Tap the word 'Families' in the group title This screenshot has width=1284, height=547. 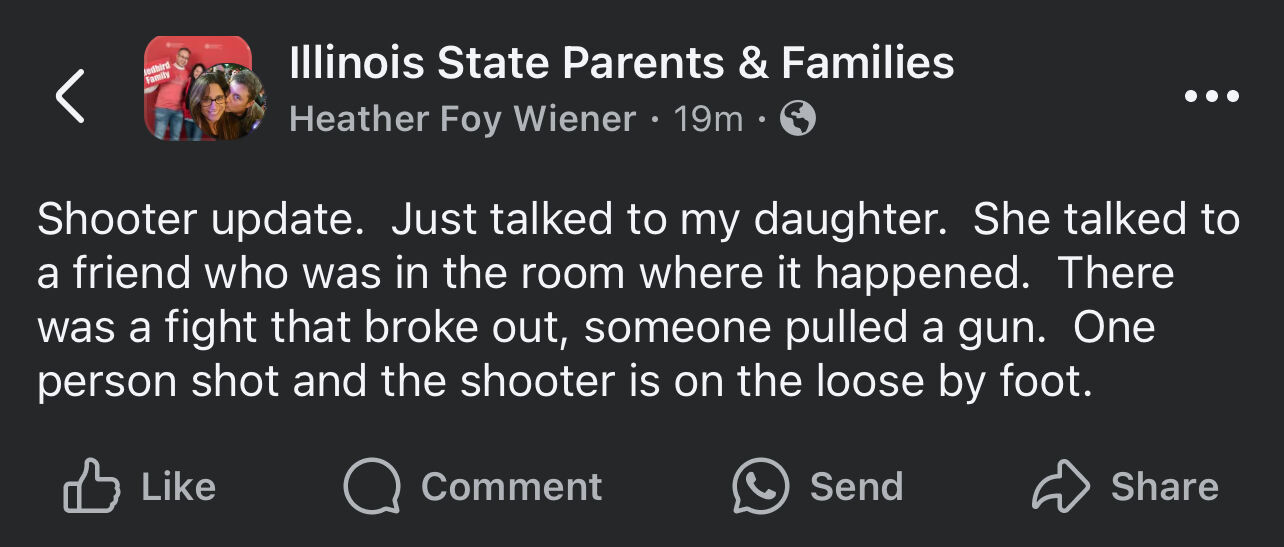click(867, 64)
